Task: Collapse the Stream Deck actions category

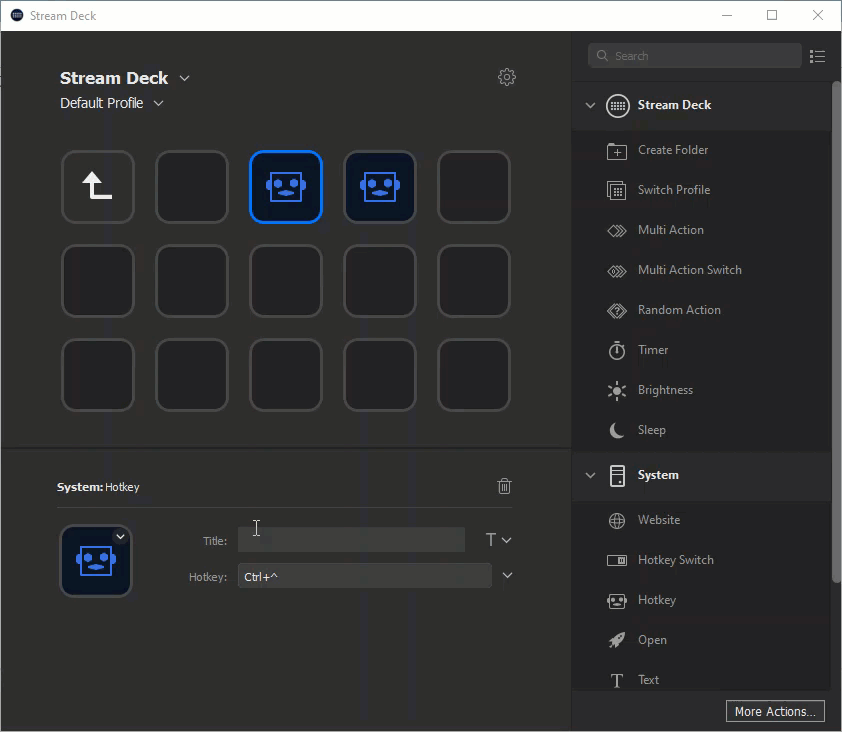Action: point(590,105)
